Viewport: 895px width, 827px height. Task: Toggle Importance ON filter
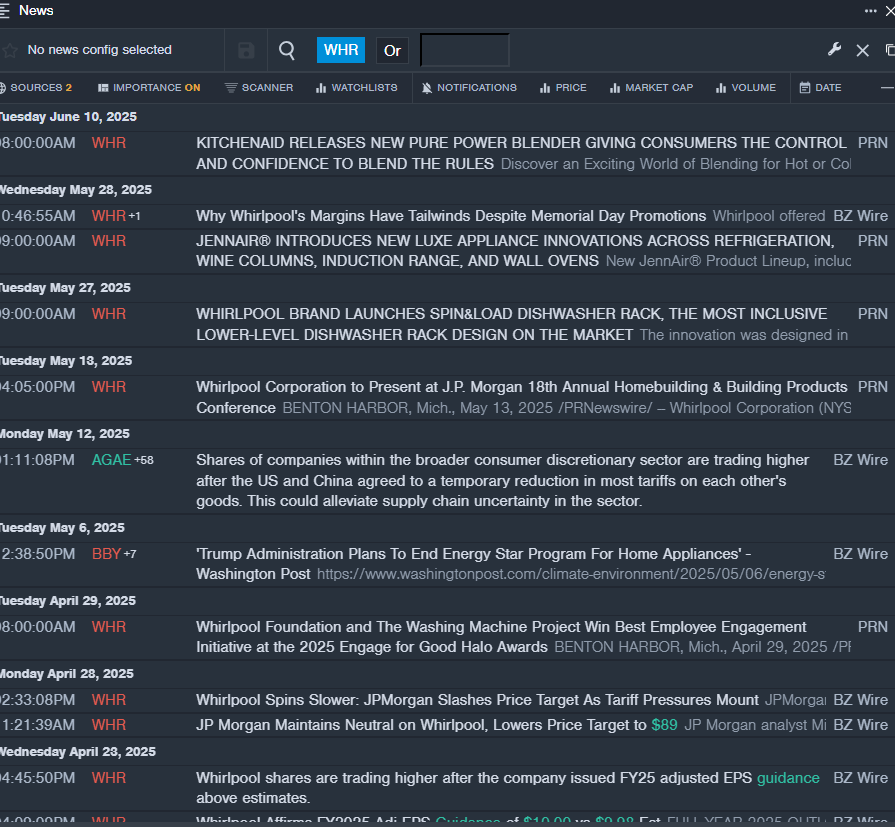pyautogui.click(x=149, y=87)
